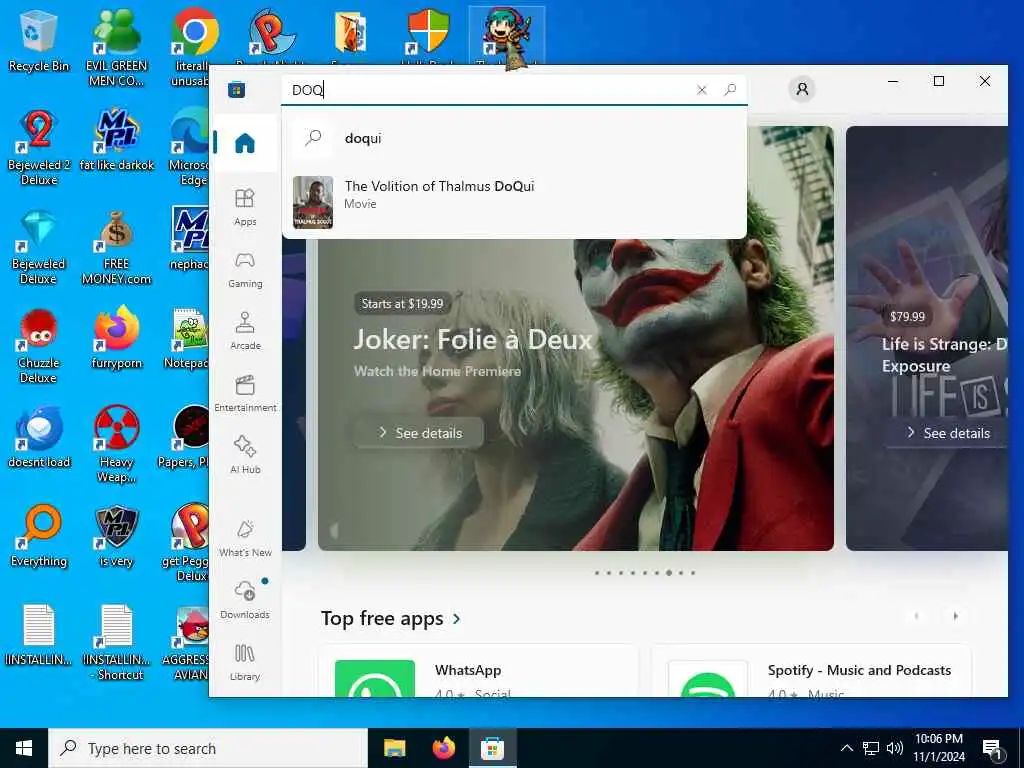Image resolution: width=1024 pixels, height=768 pixels.
Task: Select The Volition of Thalmus DoQui movie
Action: click(x=515, y=202)
